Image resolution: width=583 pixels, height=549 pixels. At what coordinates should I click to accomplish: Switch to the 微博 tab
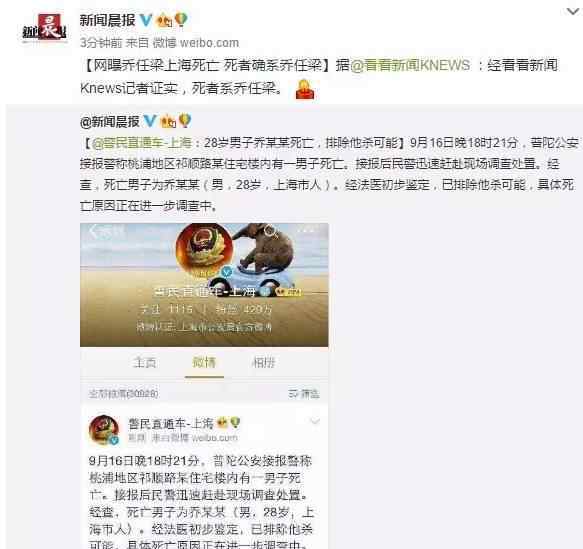coord(204,362)
